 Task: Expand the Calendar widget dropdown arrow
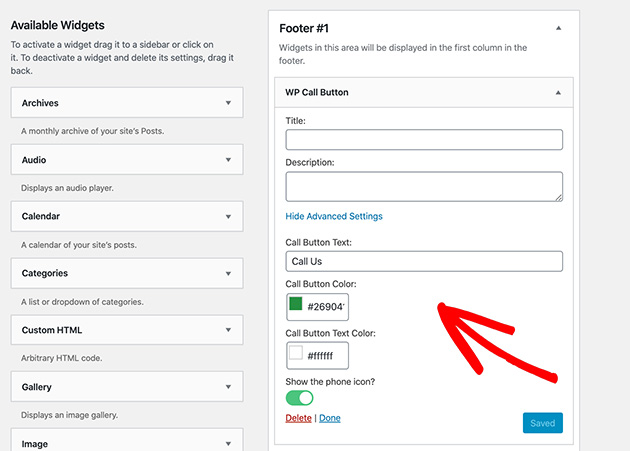(228, 217)
